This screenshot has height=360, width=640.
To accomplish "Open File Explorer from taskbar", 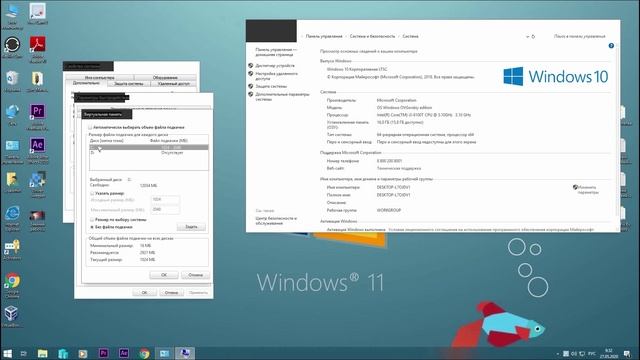I will 42,353.
